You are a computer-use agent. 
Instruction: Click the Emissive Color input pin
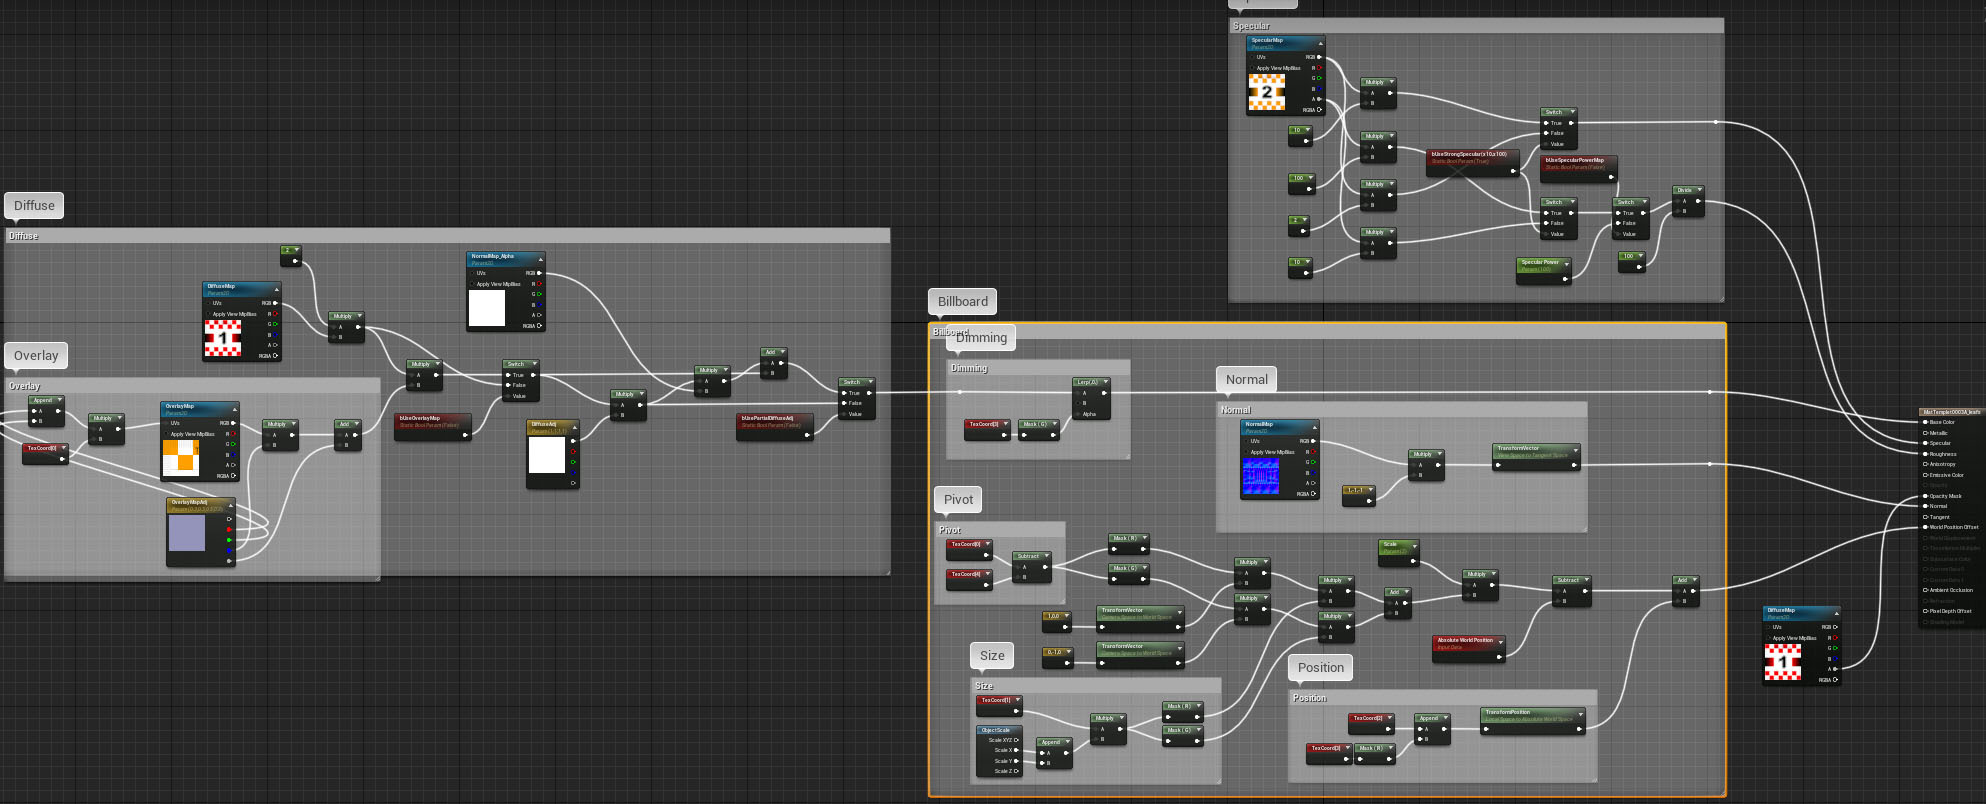pyautogui.click(x=1926, y=475)
